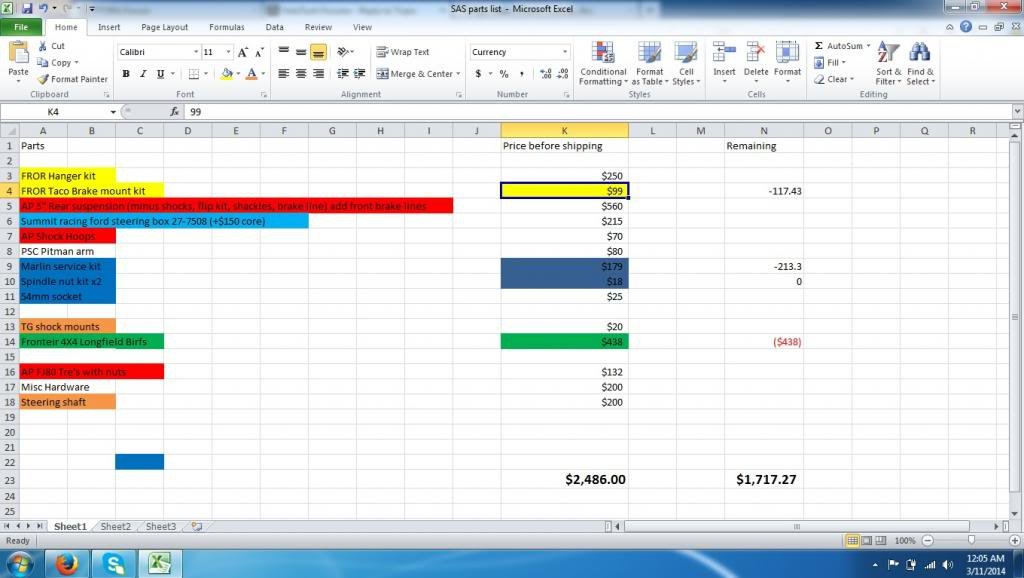
Task: Click the Increase Indent icon
Action: click(x=359, y=74)
